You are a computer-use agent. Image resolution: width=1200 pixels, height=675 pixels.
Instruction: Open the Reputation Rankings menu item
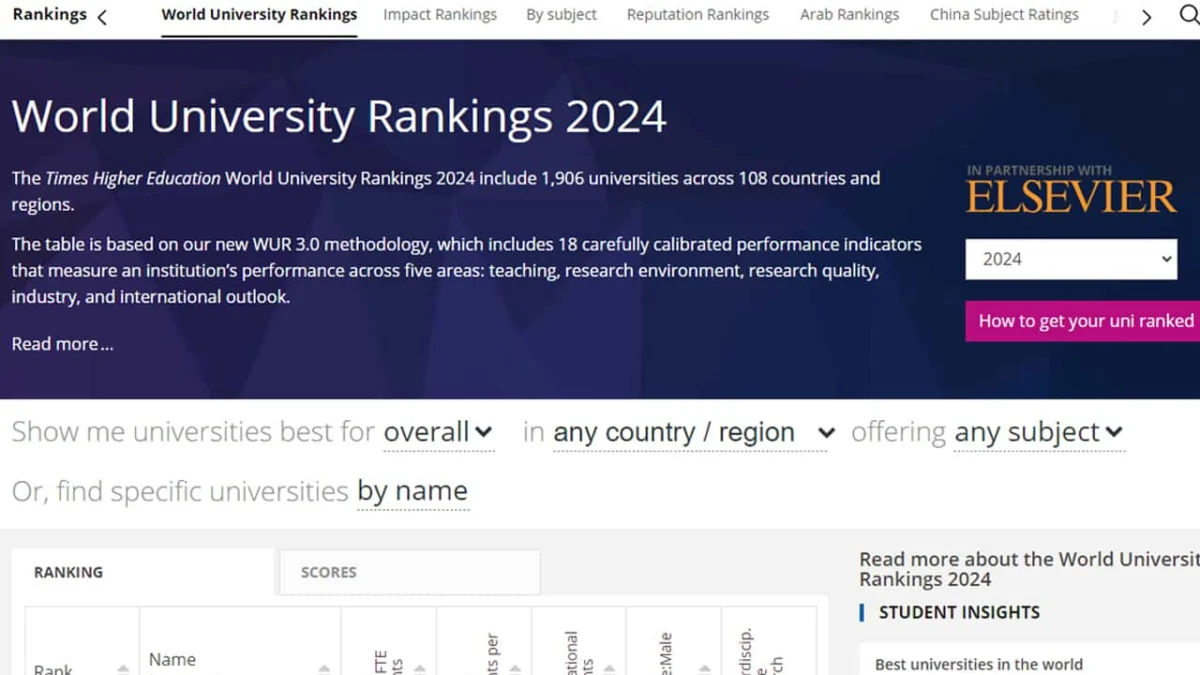[697, 15]
